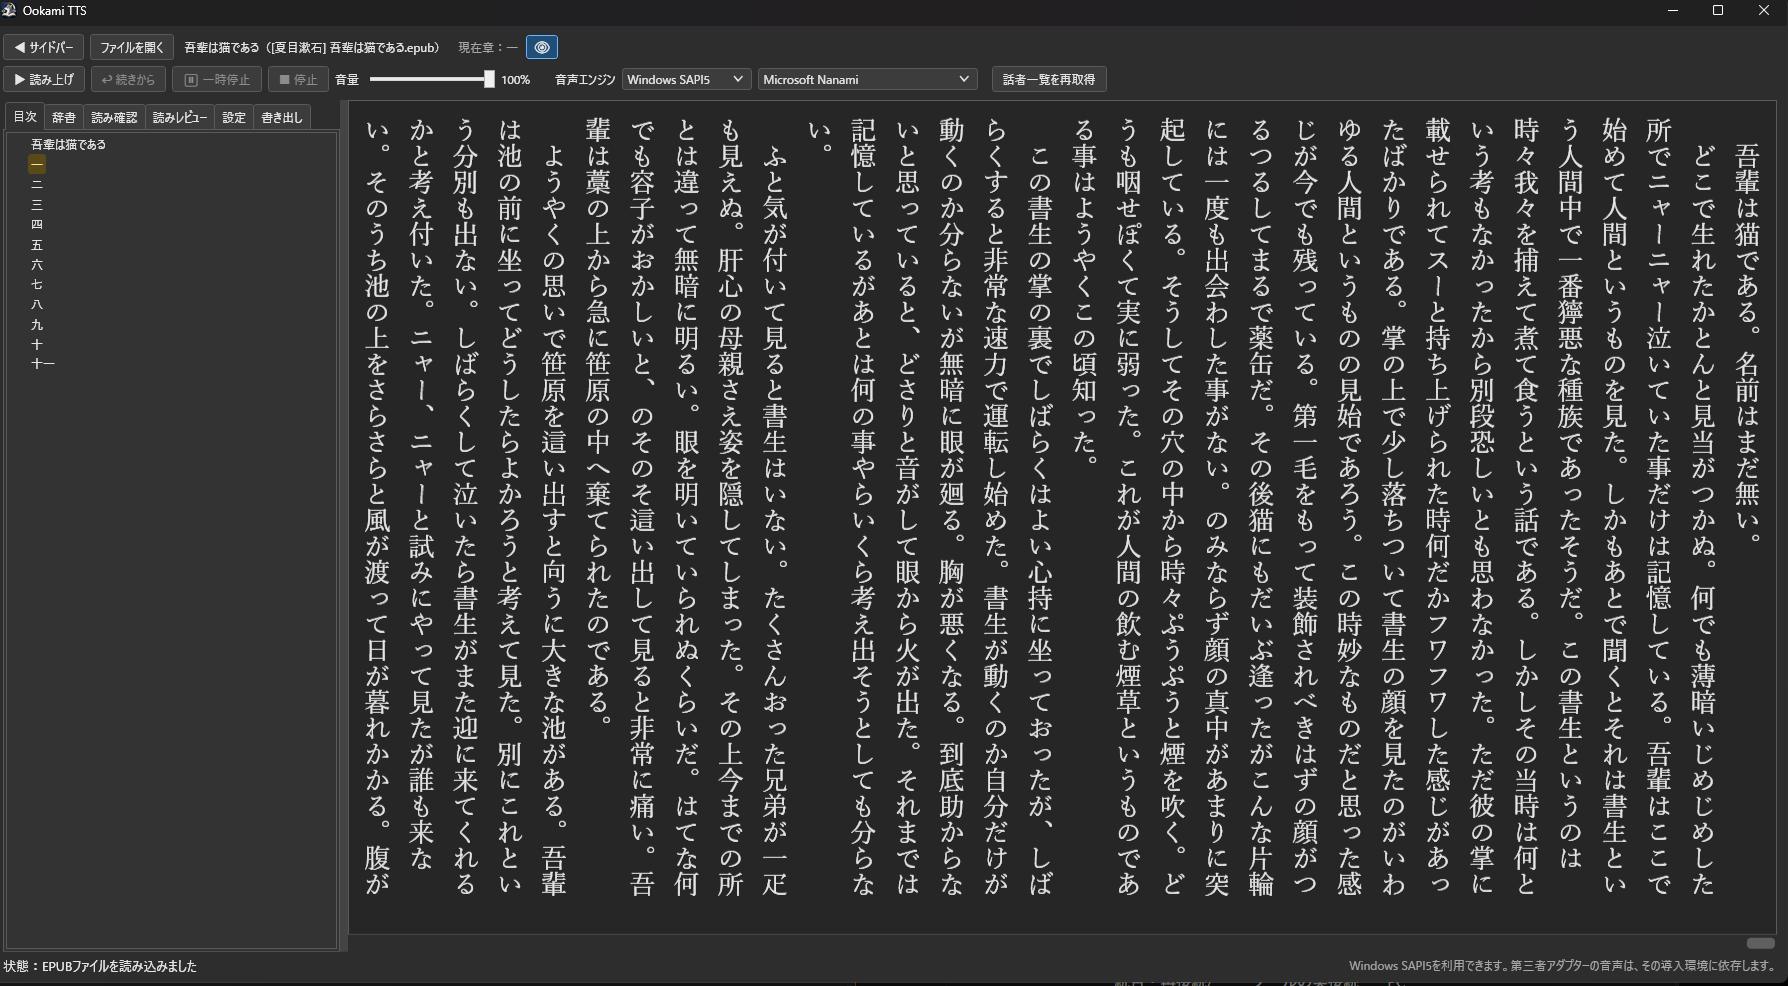Click the 現在章 current chapter label

pos(488,47)
